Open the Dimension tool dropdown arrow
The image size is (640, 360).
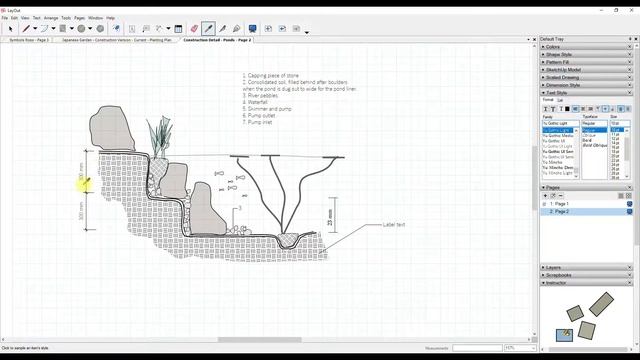pyautogui.click(x=168, y=29)
